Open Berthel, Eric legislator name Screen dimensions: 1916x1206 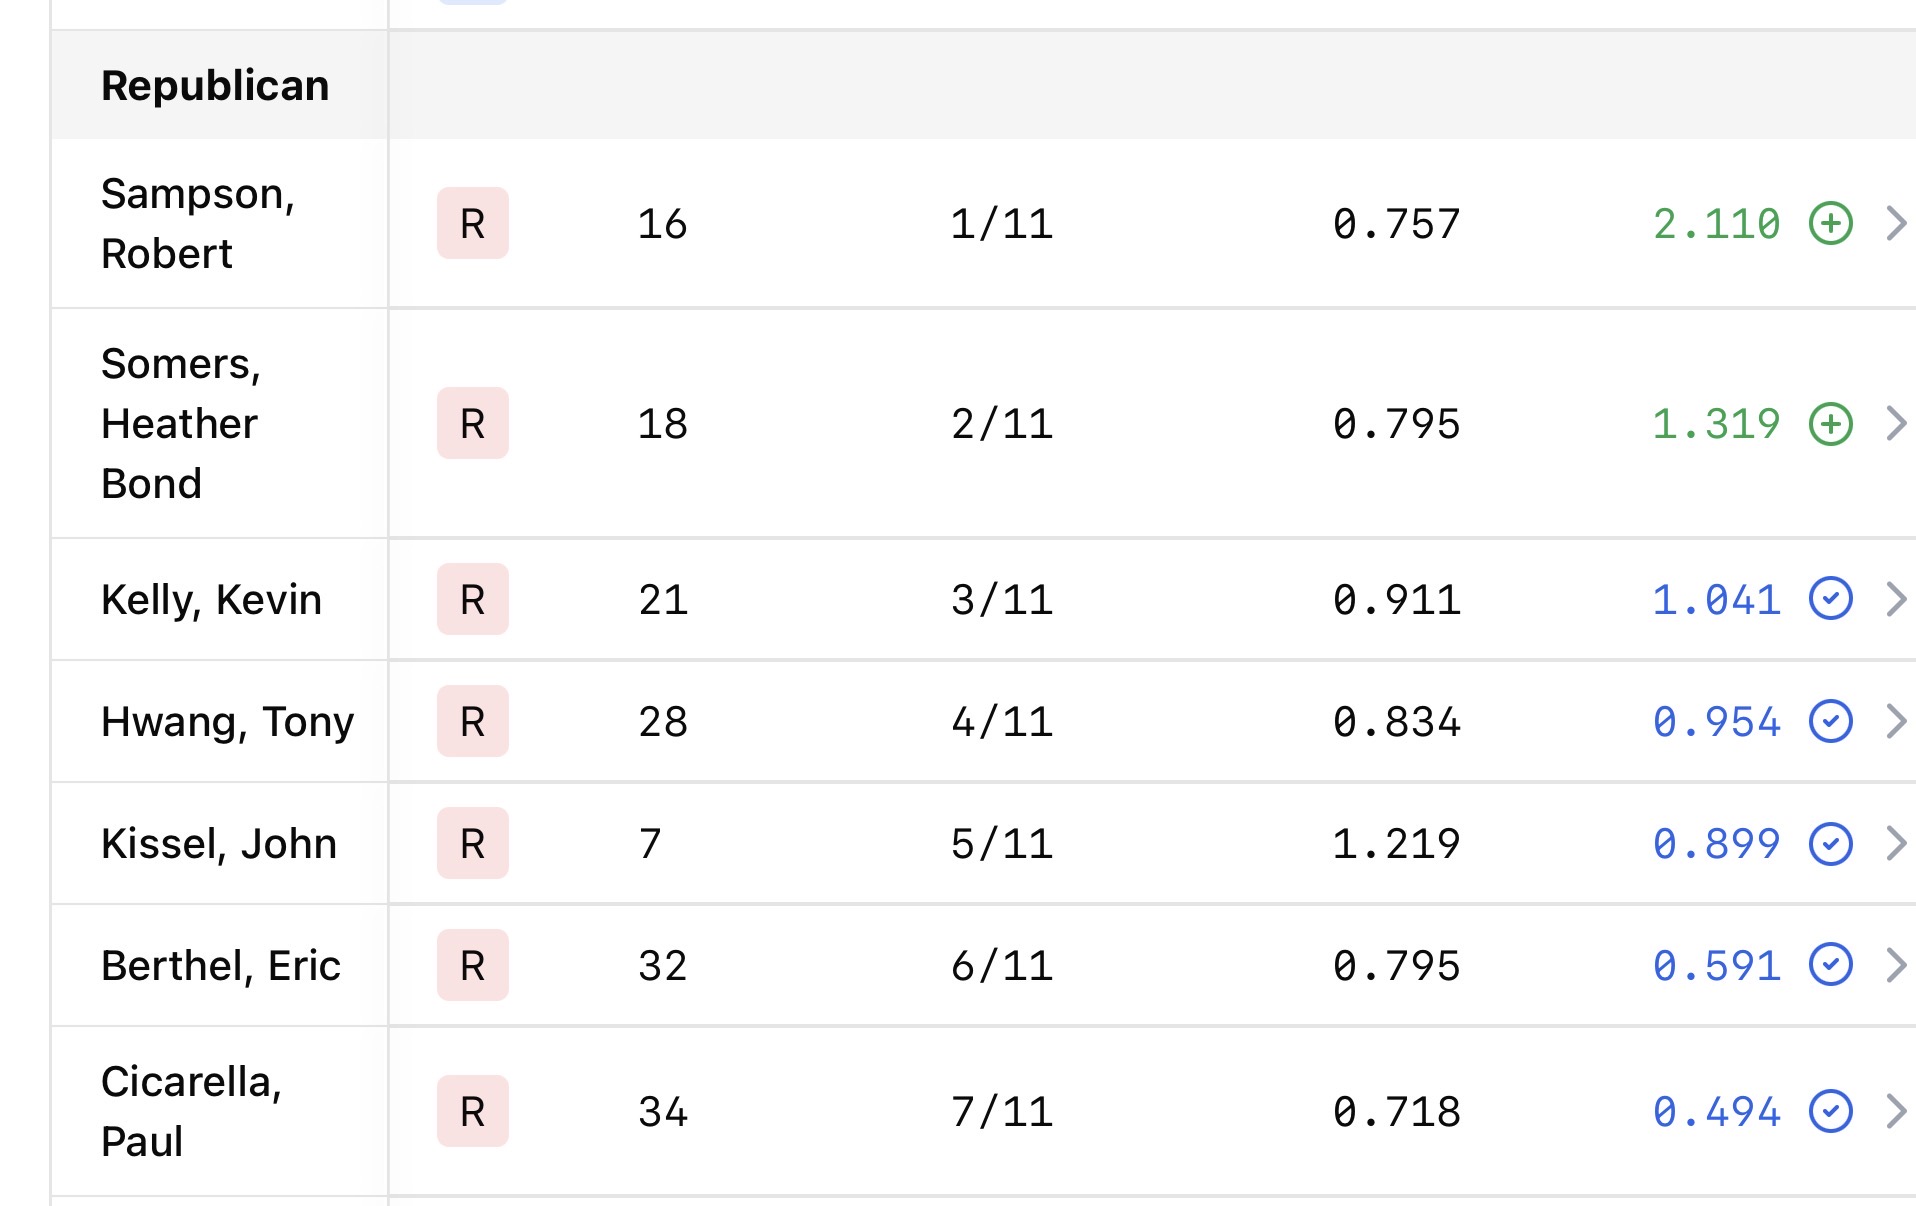[221, 965]
